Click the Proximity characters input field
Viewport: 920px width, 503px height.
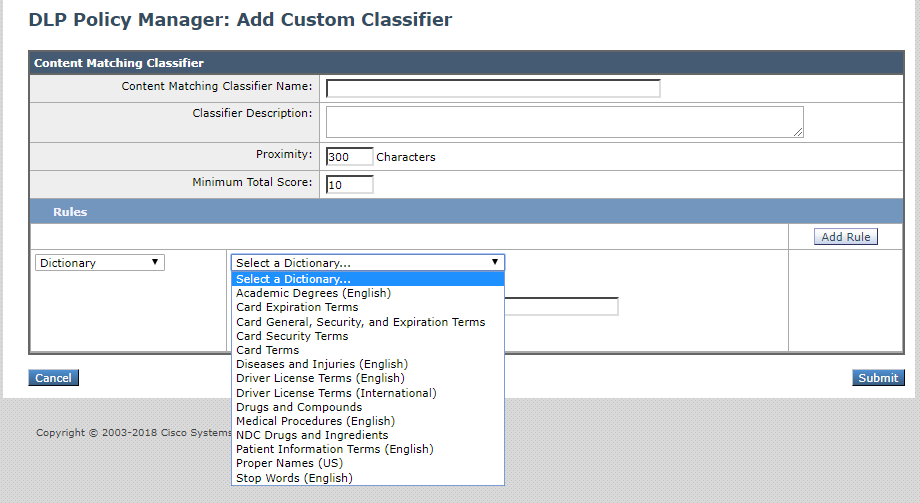tap(349, 157)
